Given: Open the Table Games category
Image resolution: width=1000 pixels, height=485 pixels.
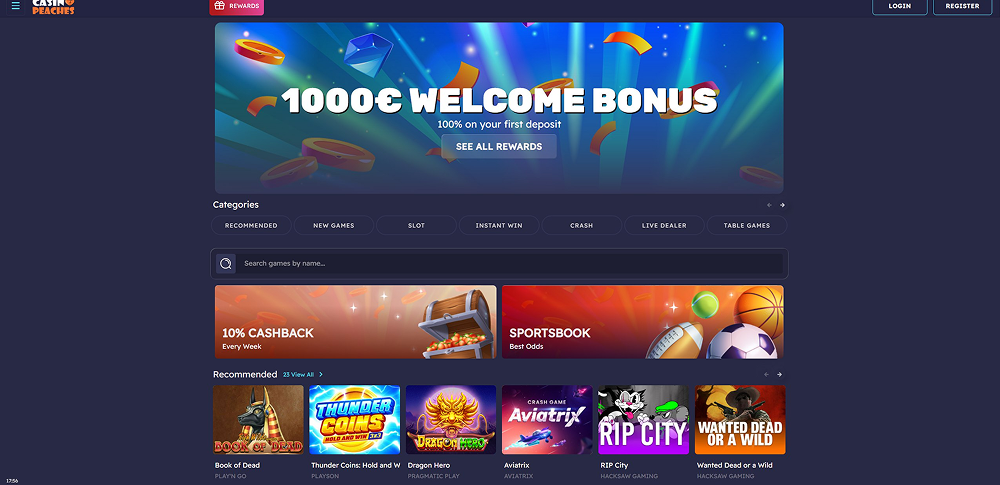Looking at the screenshot, I should (747, 225).
